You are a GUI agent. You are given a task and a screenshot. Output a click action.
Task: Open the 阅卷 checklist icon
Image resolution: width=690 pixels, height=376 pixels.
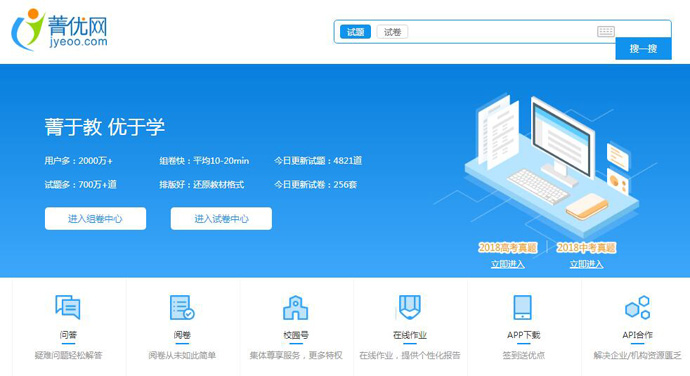(x=182, y=307)
